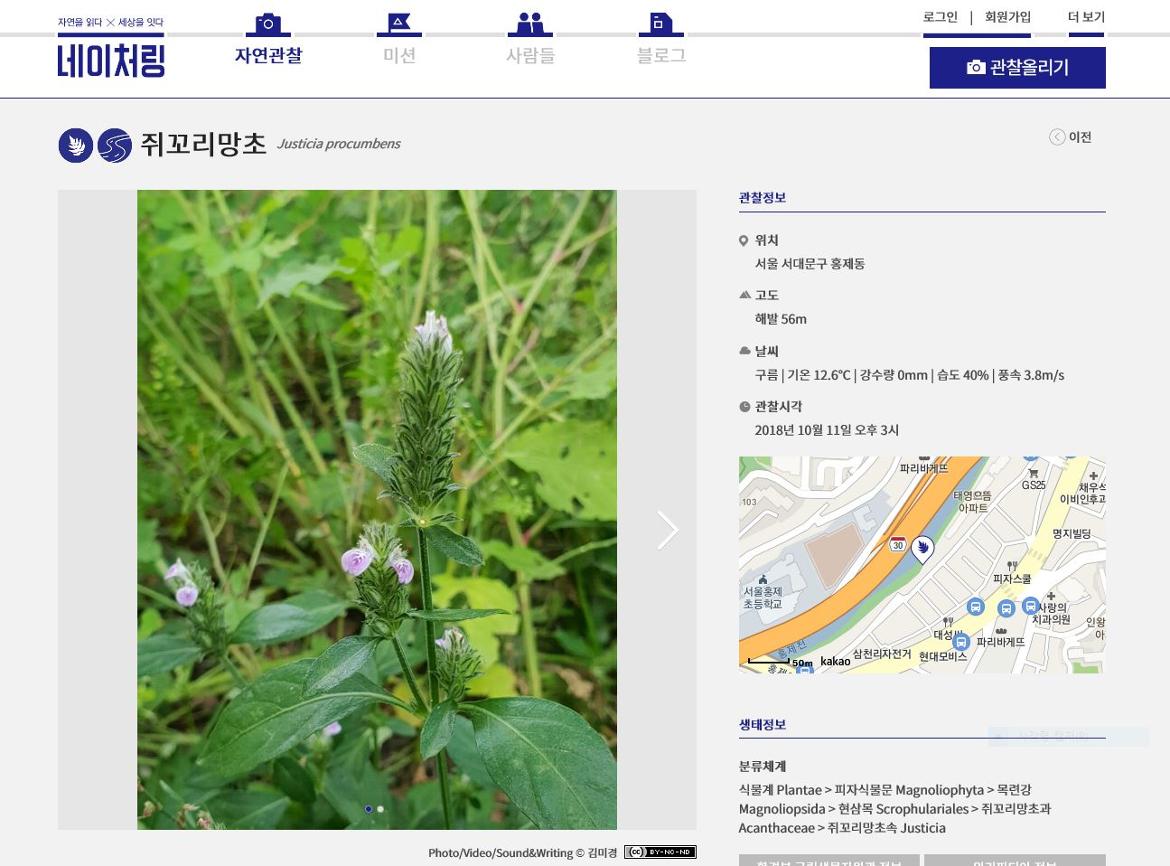Switch to the 사람들 tab
The width and height of the screenshot is (1170, 866).
coord(530,56)
